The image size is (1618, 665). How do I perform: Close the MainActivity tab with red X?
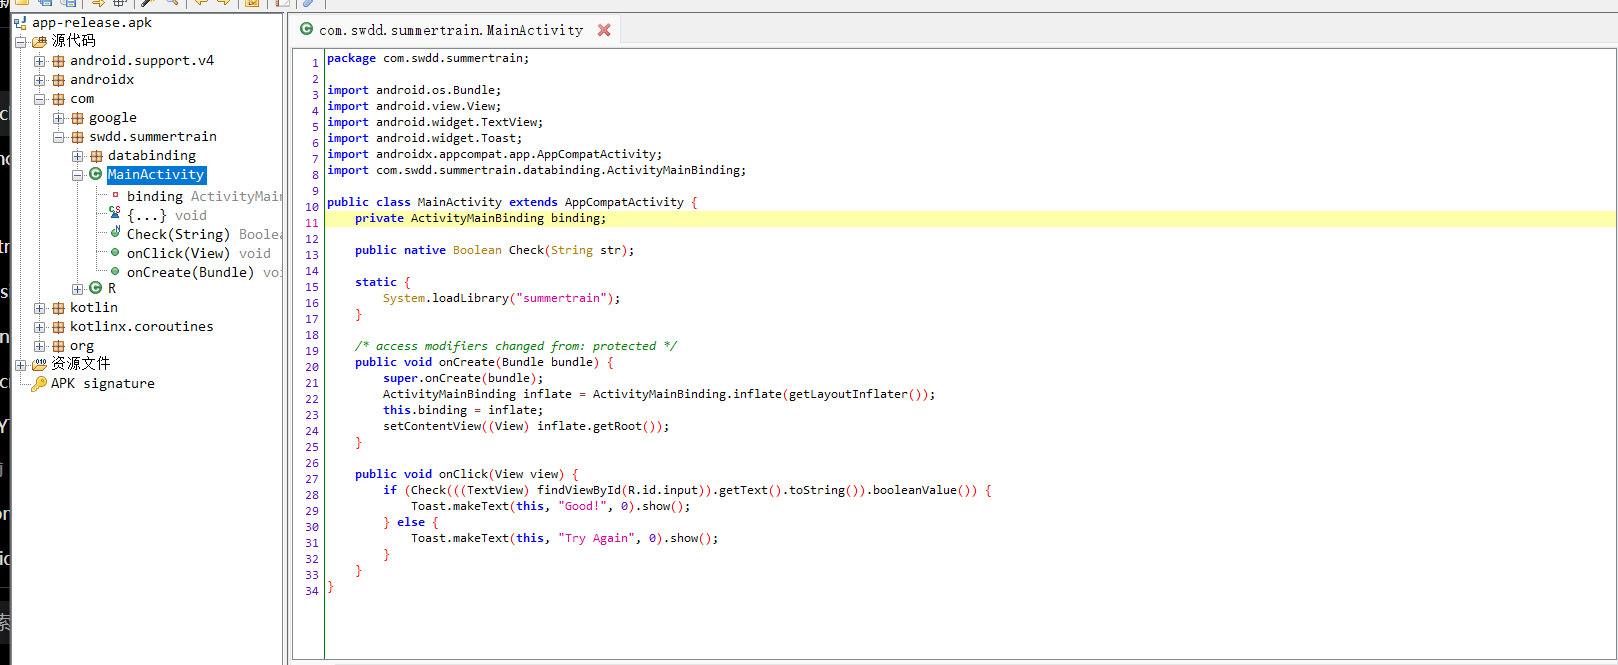604,30
